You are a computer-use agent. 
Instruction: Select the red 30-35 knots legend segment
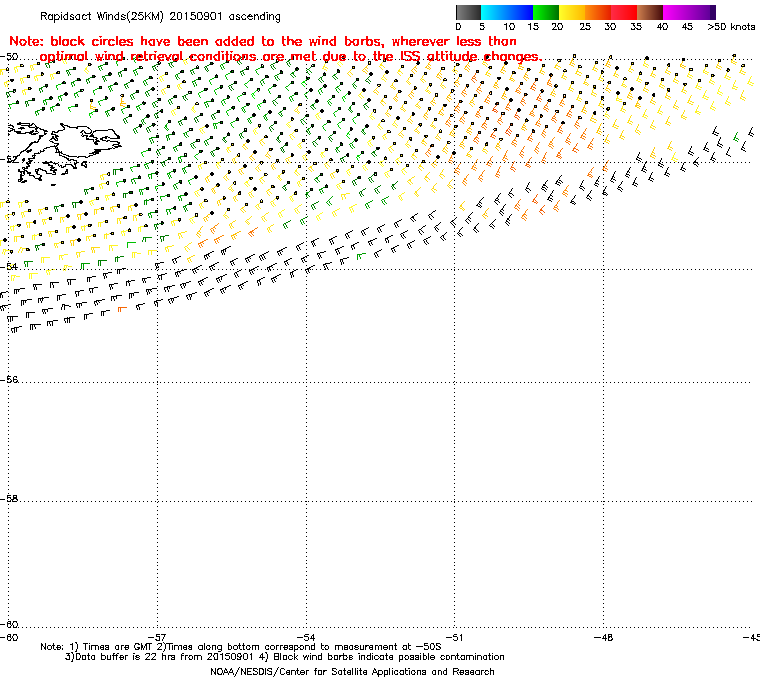click(624, 12)
